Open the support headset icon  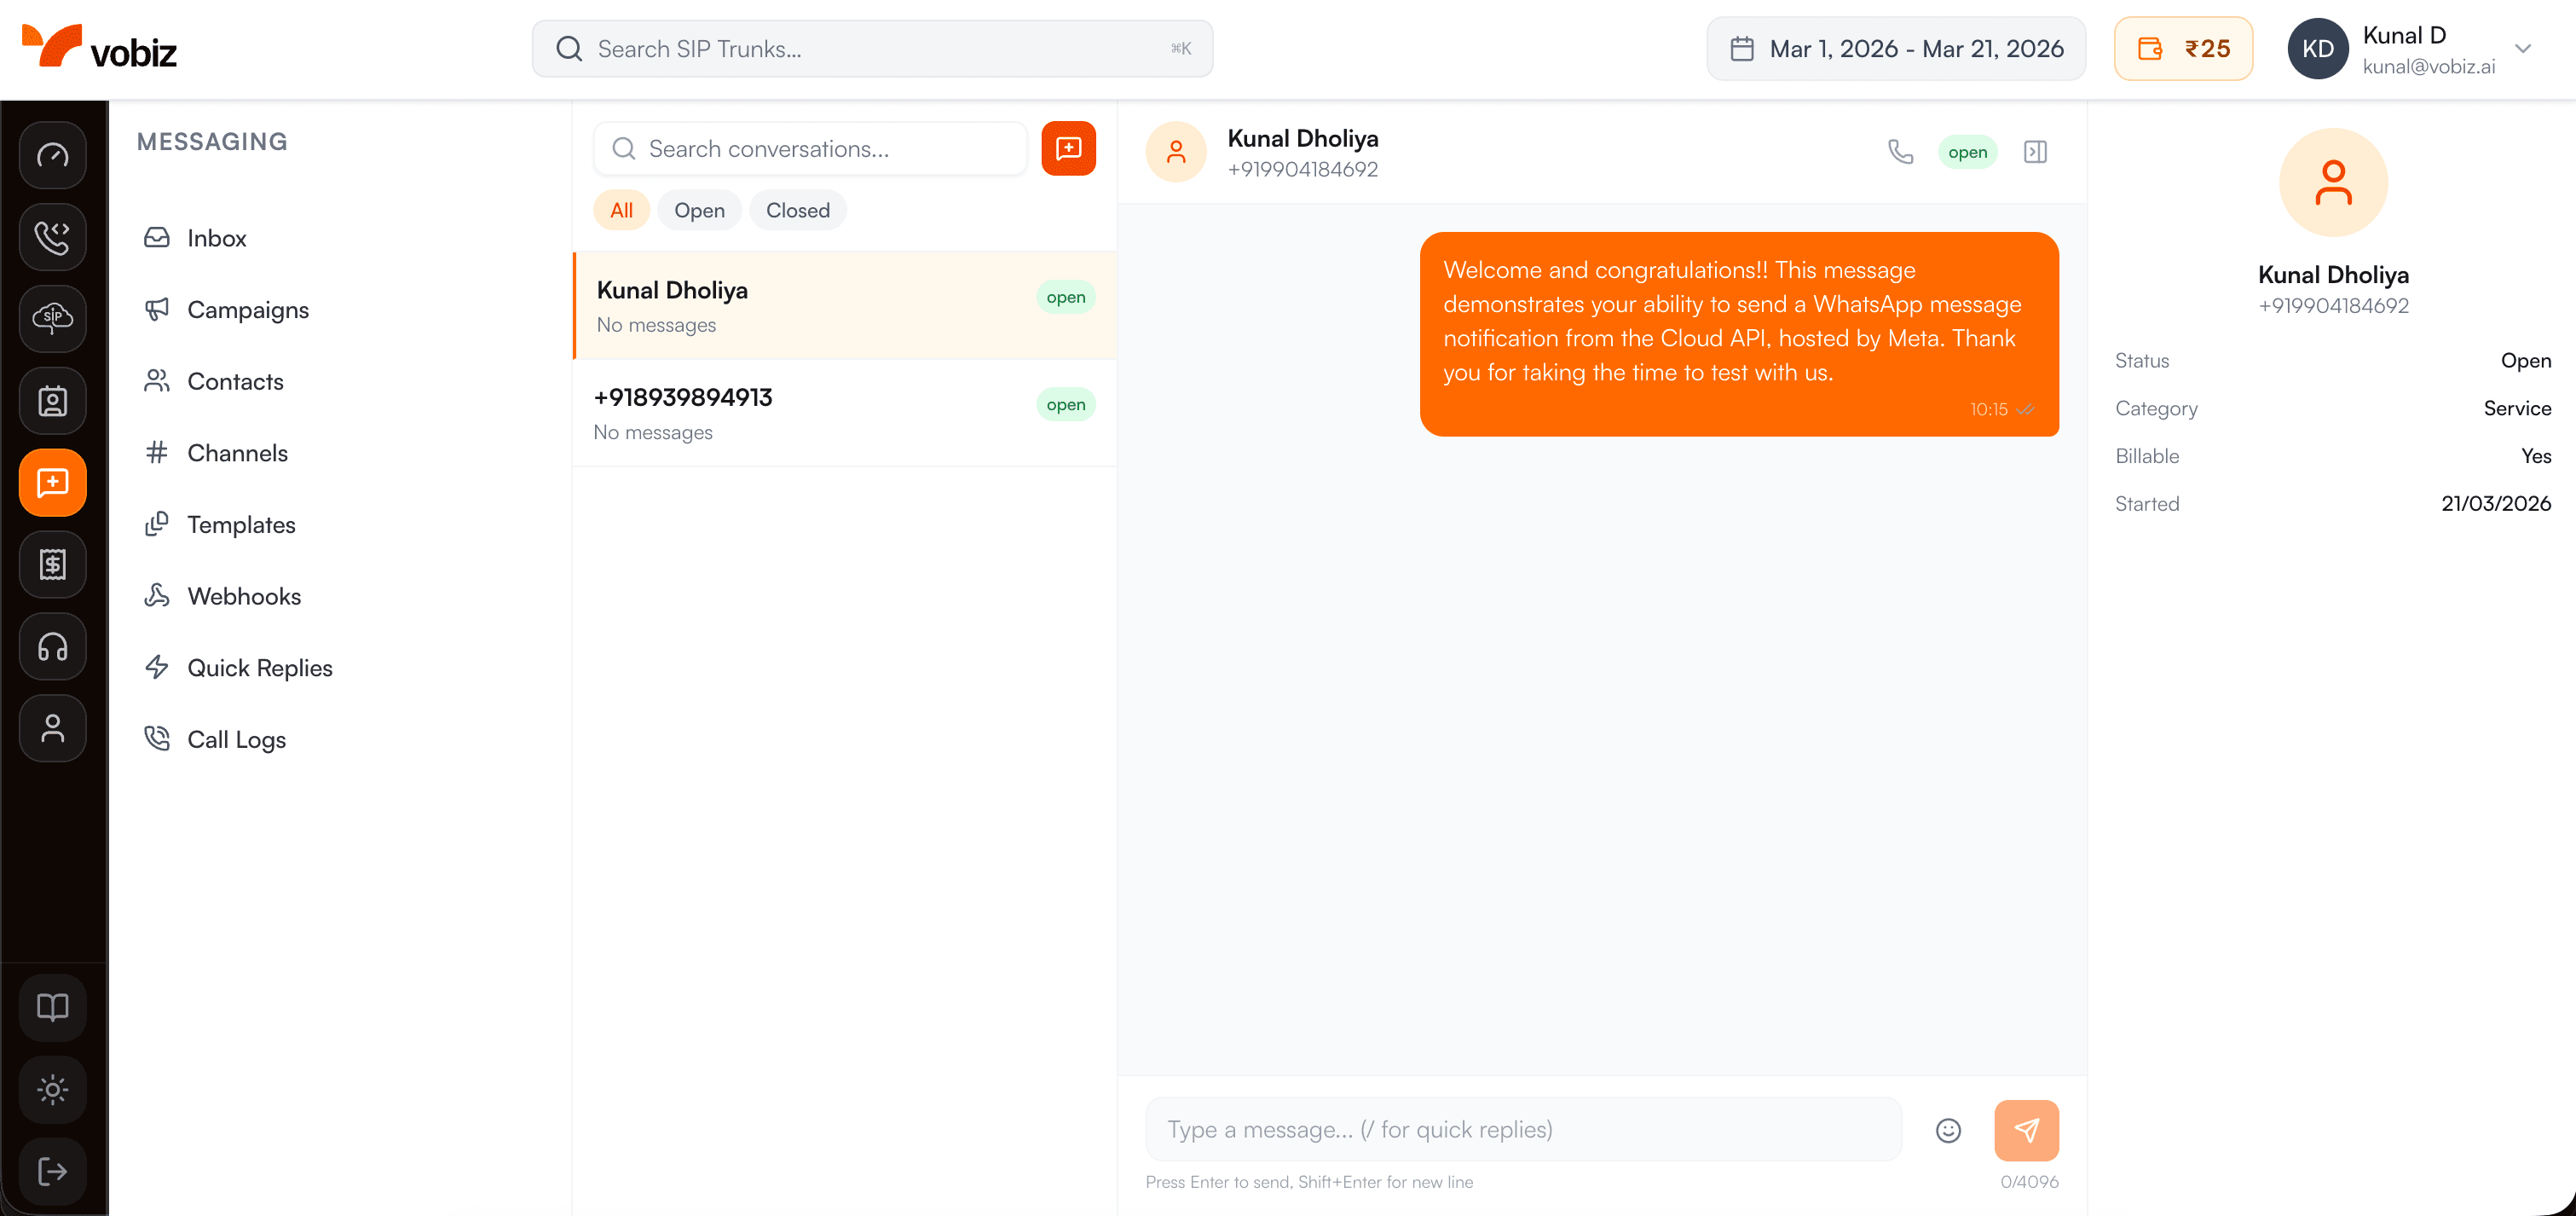click(x=52, y=646)
